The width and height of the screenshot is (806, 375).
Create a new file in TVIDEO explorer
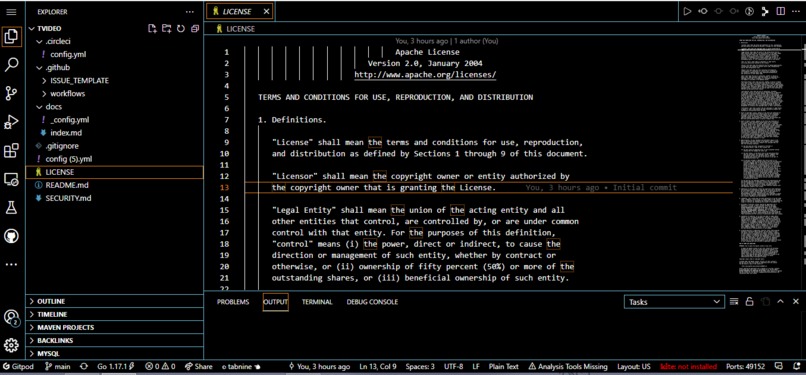click(x=152, y=29)
